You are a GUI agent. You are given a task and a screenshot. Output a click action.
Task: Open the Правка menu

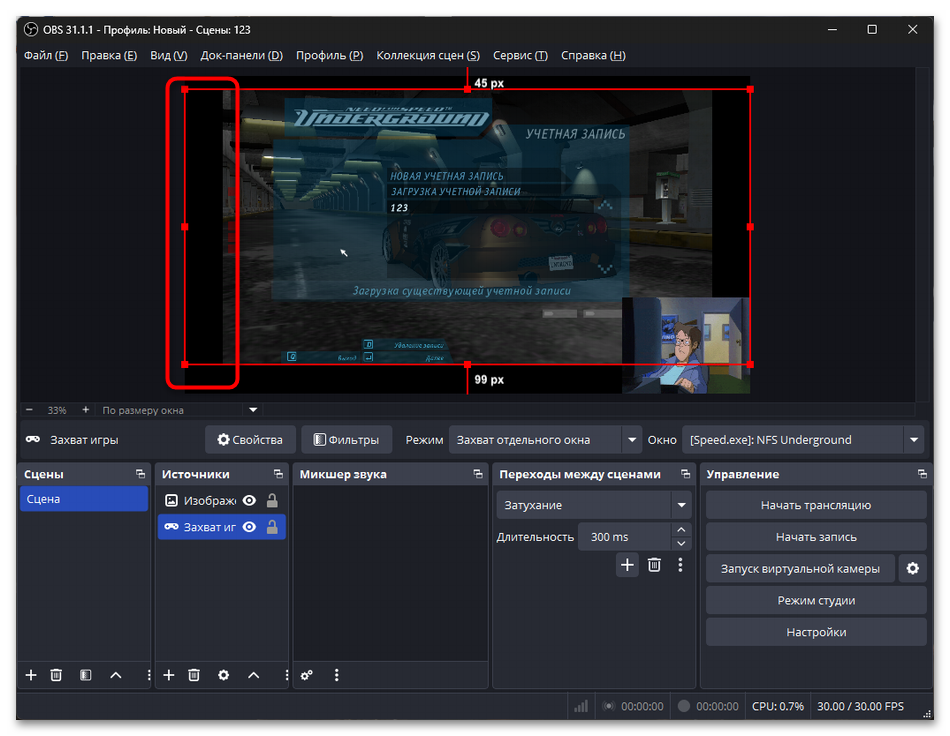point(109,55)
